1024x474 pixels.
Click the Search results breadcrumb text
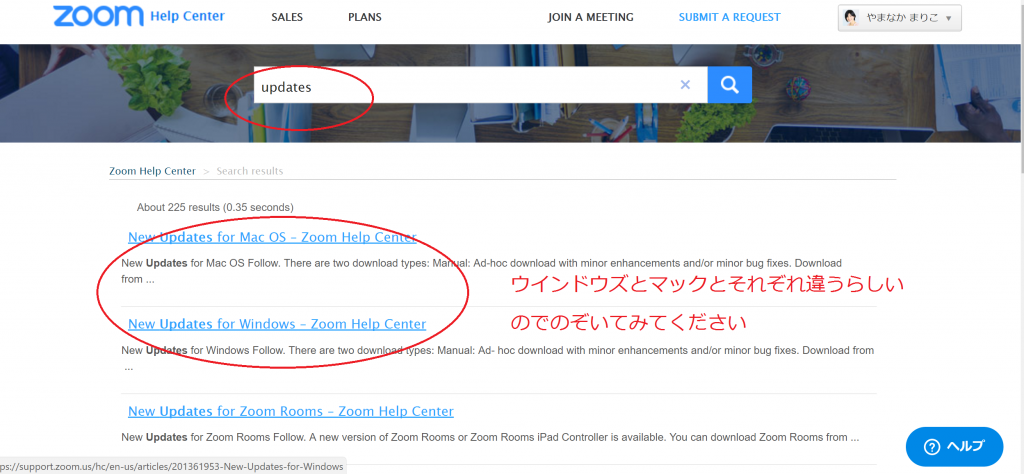tap(249, 171)
